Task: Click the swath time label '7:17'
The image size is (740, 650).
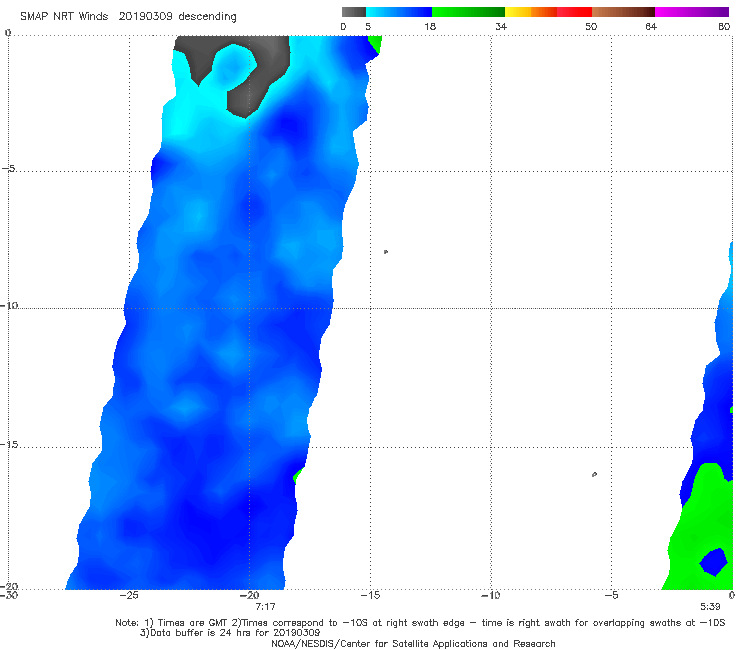Action: click(265, 606)
